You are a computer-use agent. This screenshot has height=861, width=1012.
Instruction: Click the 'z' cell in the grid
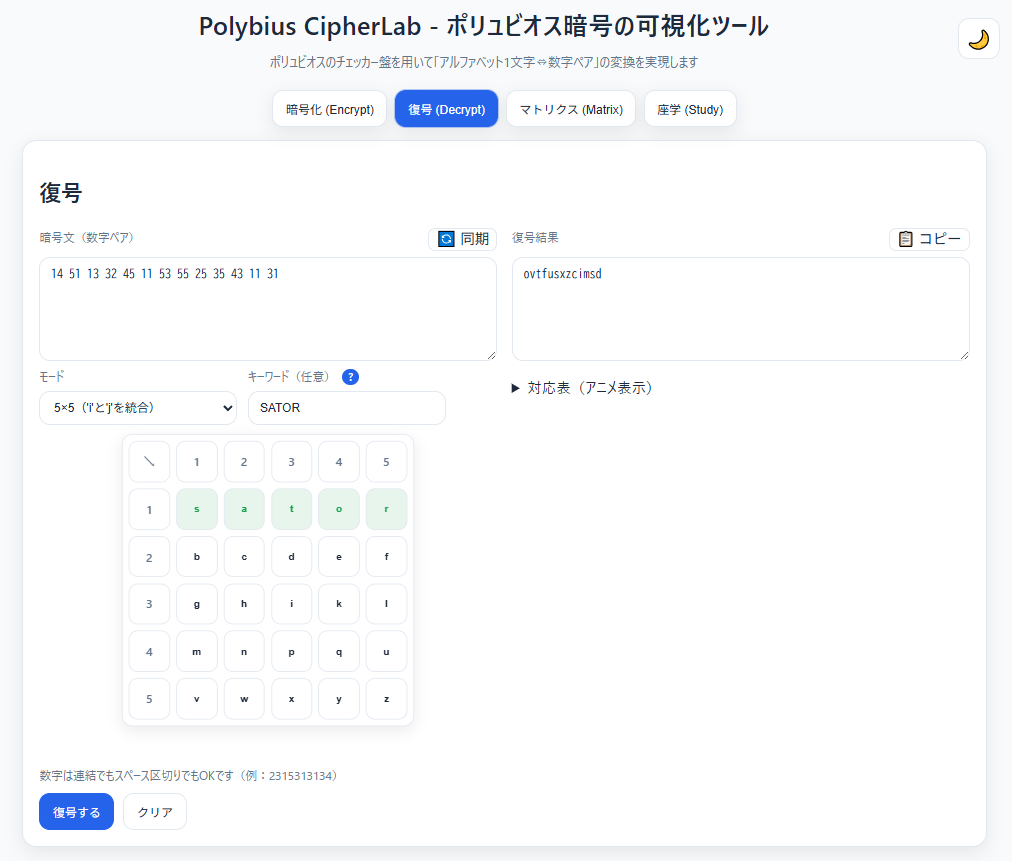pos(386,699)
